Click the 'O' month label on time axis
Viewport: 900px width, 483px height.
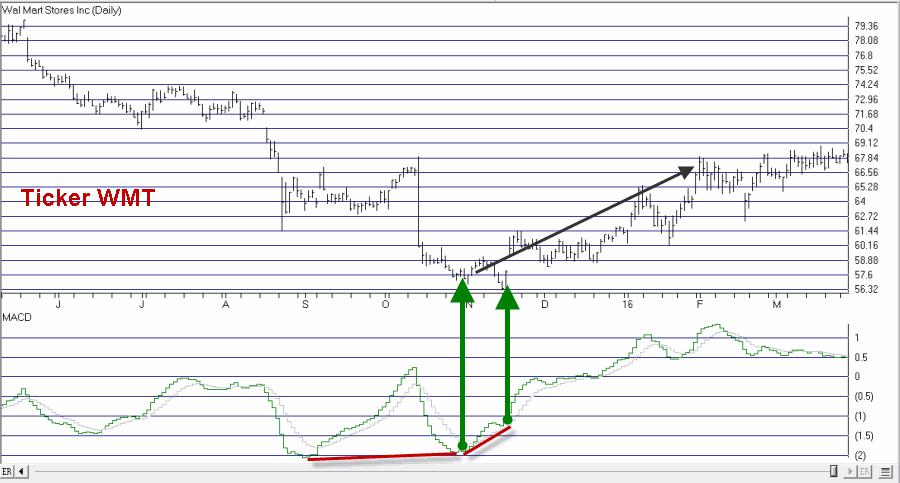pos(386,304)
